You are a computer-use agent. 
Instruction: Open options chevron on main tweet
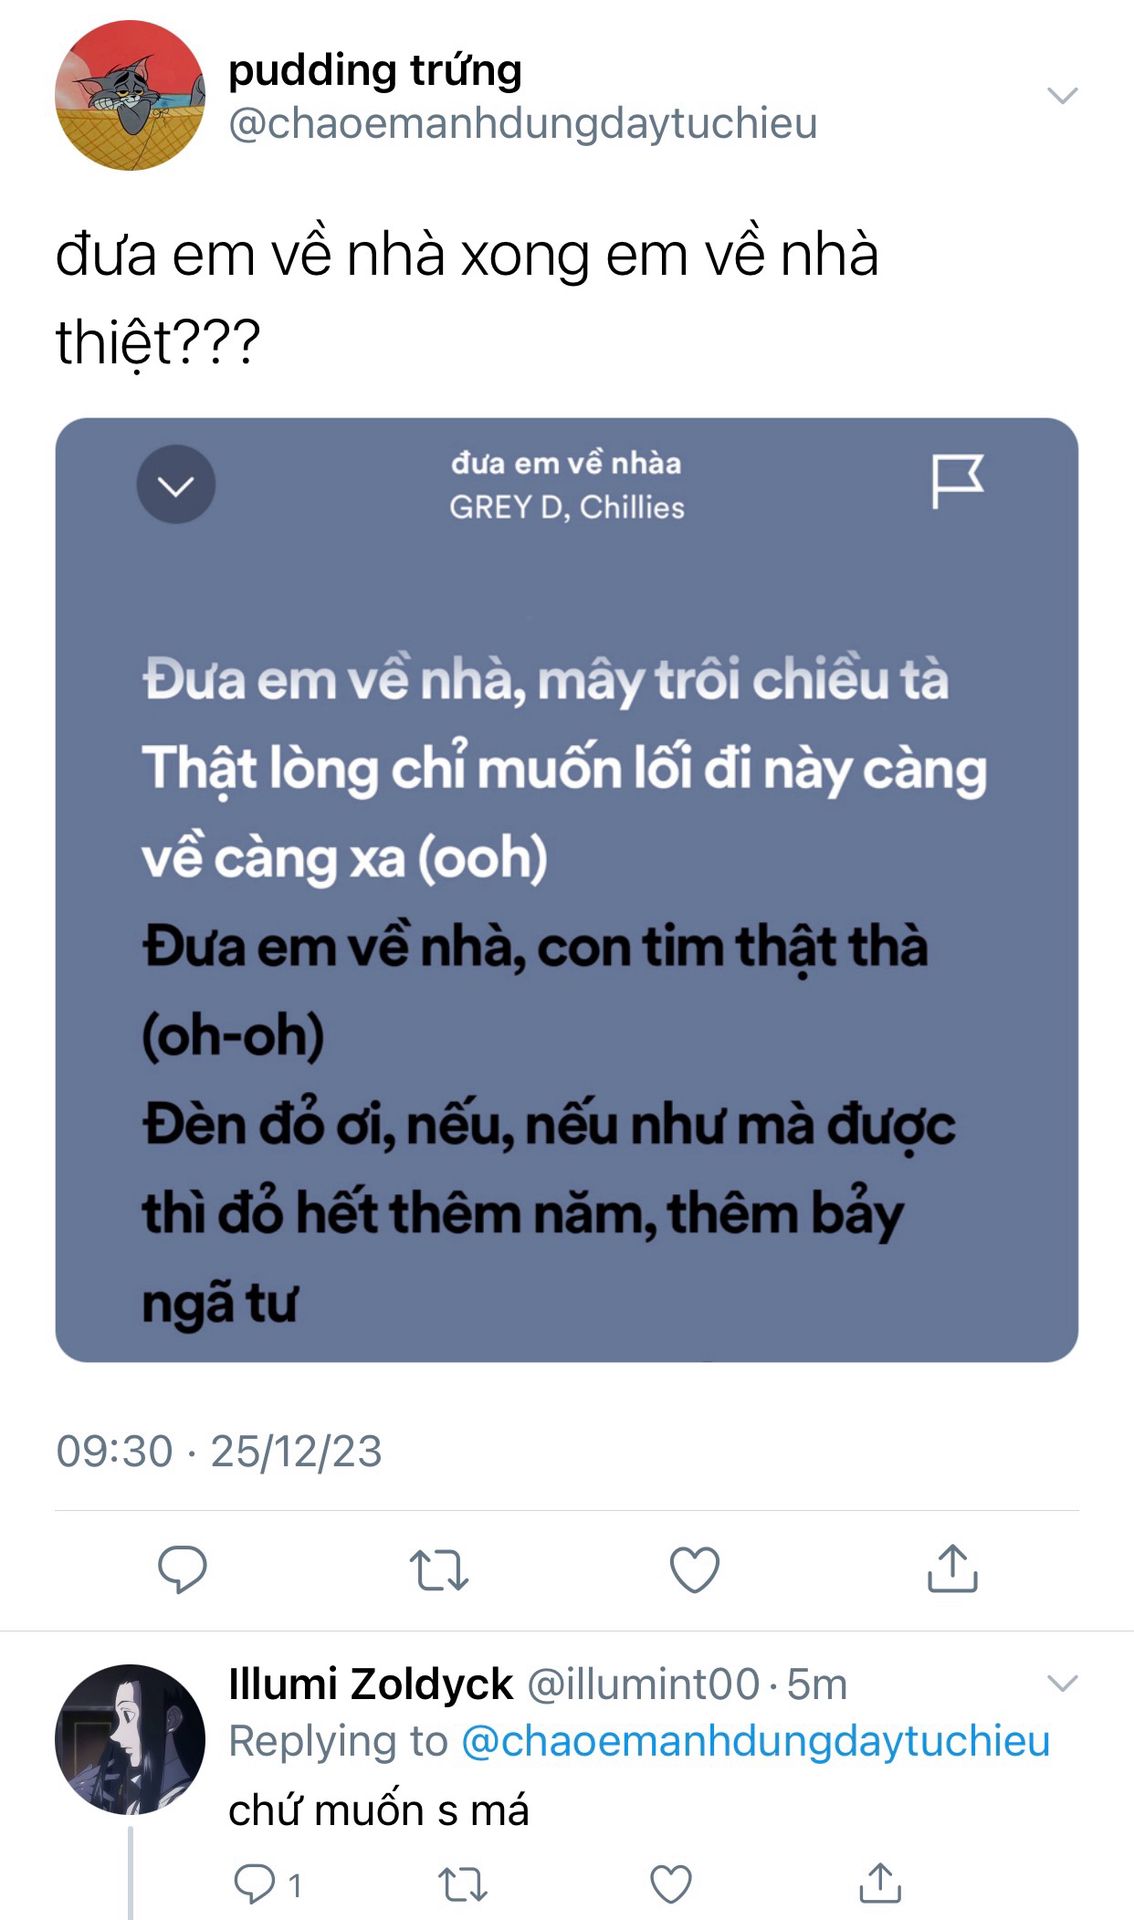coord(1062,95)
